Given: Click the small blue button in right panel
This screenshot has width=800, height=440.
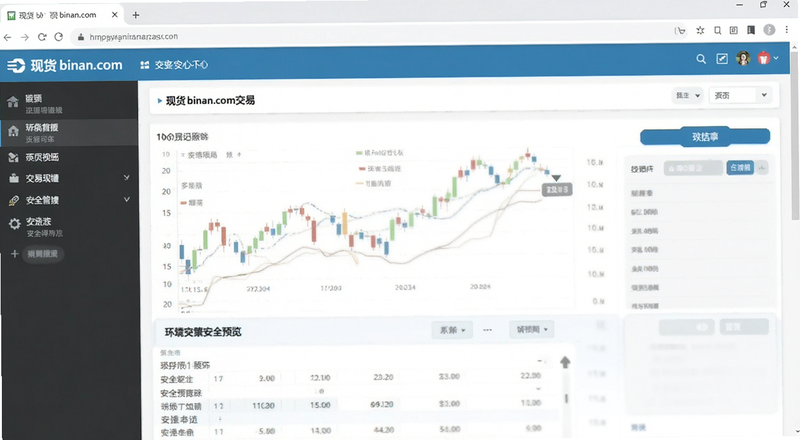Looking at the screenshot, I should [x=740, y=167].
